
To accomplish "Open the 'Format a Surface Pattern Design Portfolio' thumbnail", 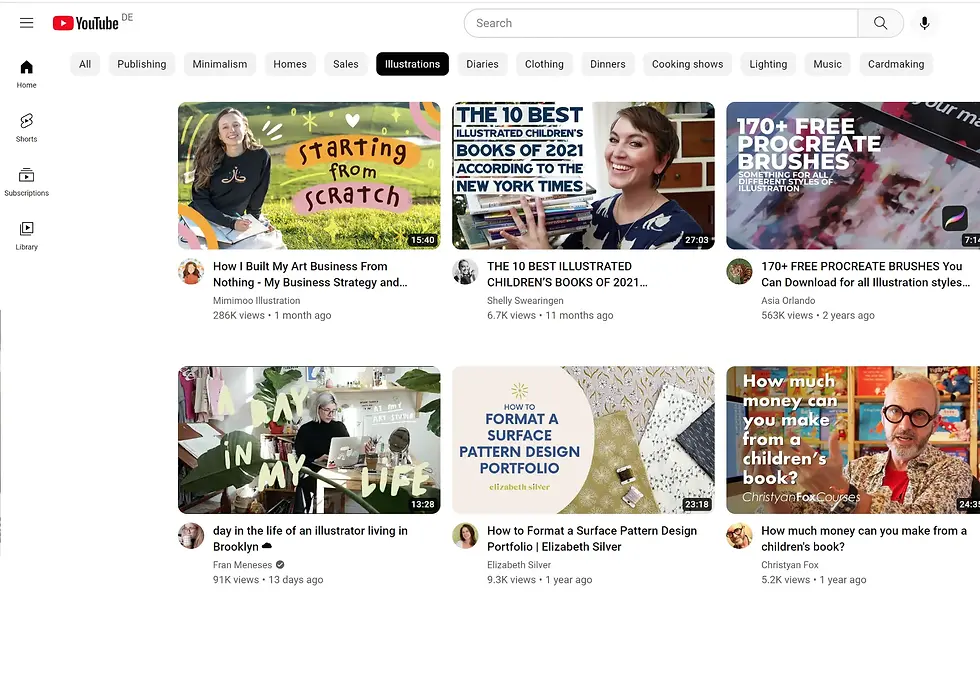I will point(583,440).
